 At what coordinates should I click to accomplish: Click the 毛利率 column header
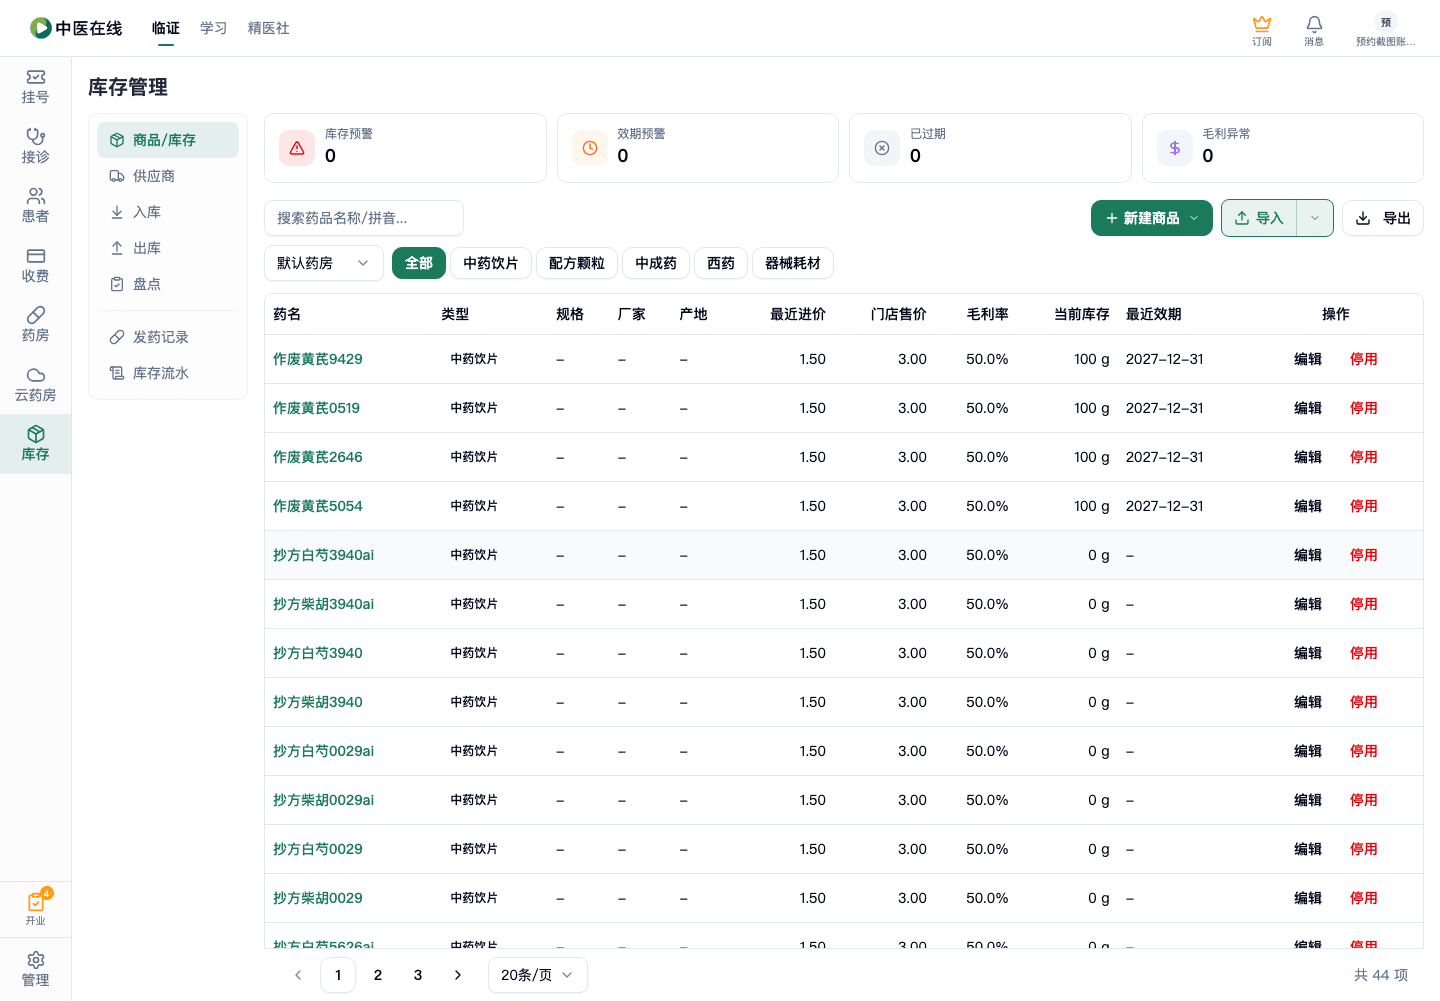coord(987,314)
